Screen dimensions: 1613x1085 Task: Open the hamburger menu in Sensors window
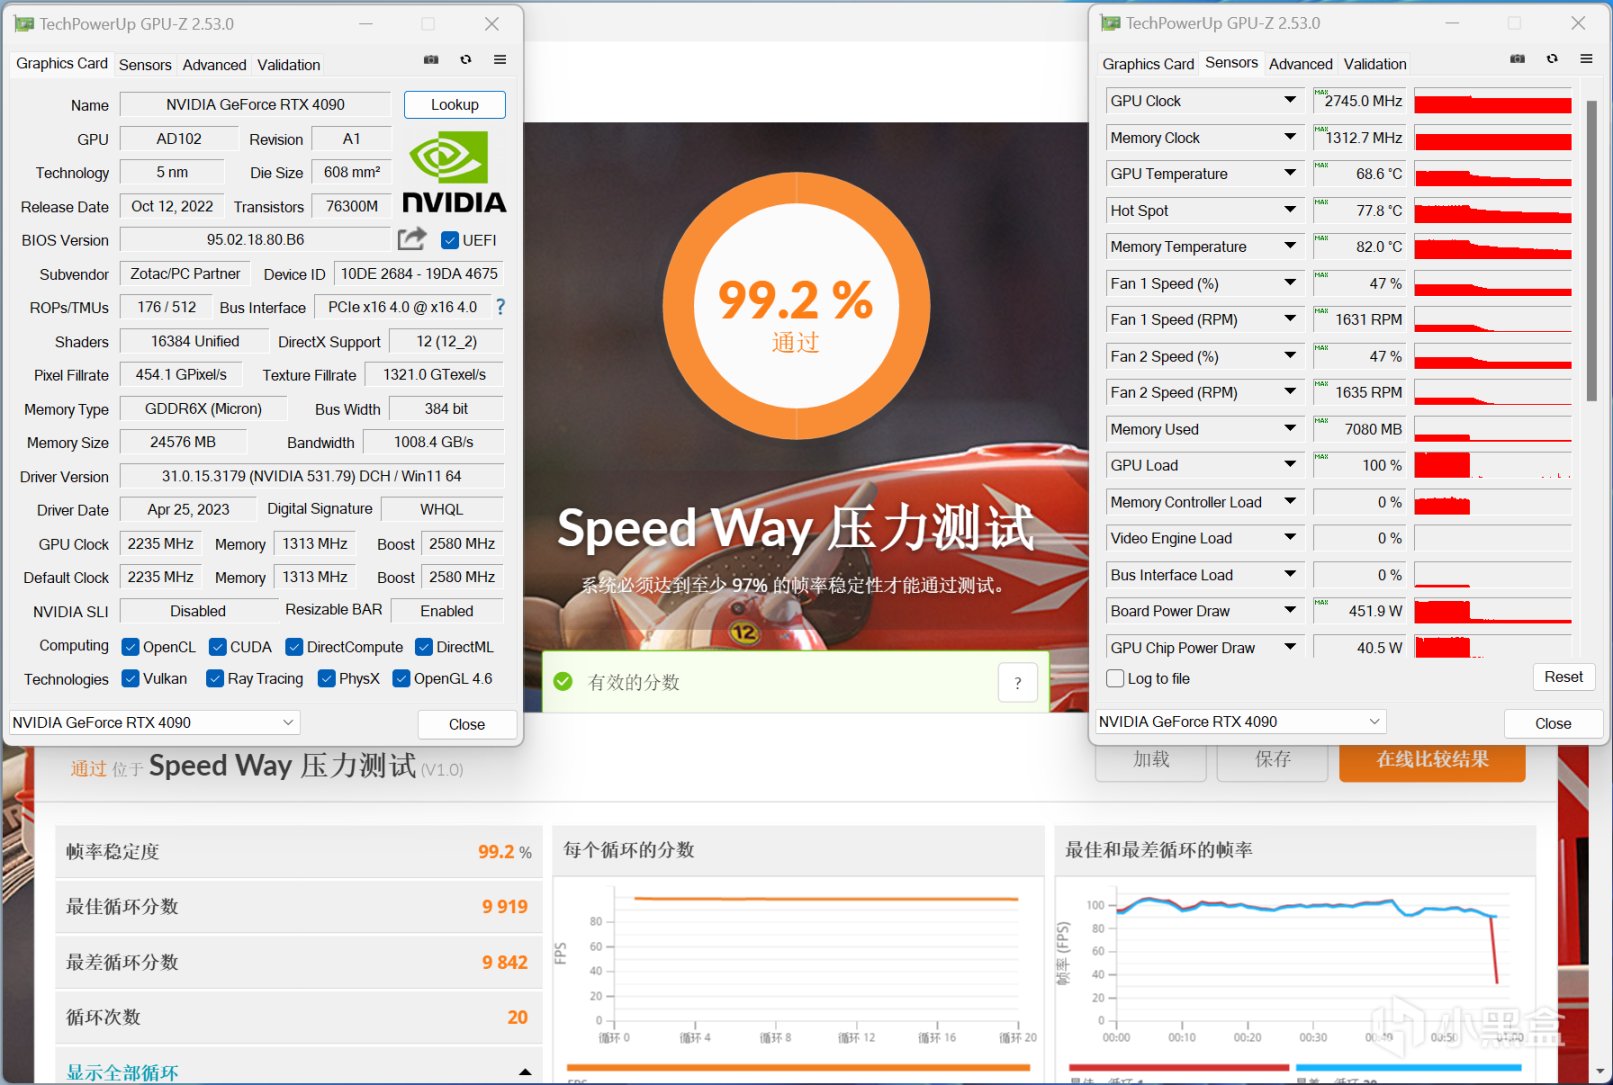(x=1586, y=59)
